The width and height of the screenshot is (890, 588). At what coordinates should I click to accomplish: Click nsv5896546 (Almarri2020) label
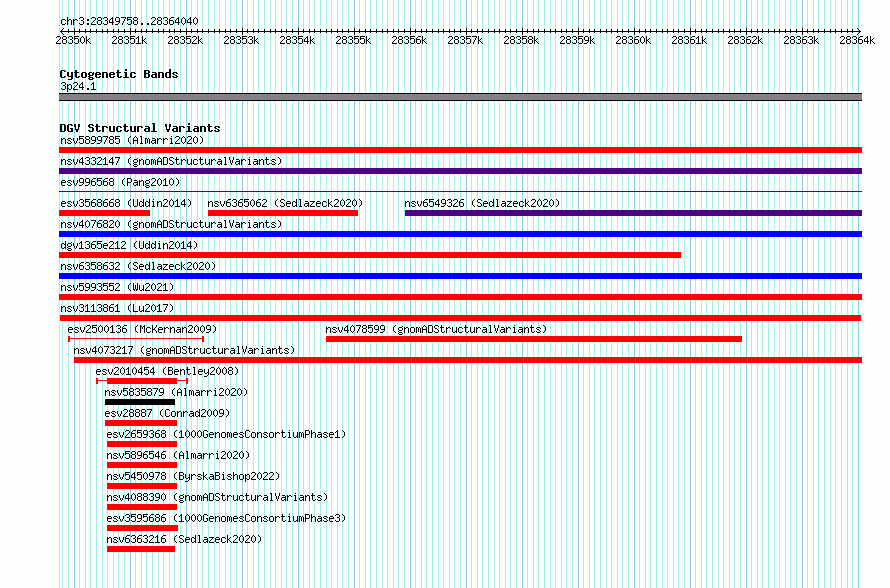click(178, 455)
